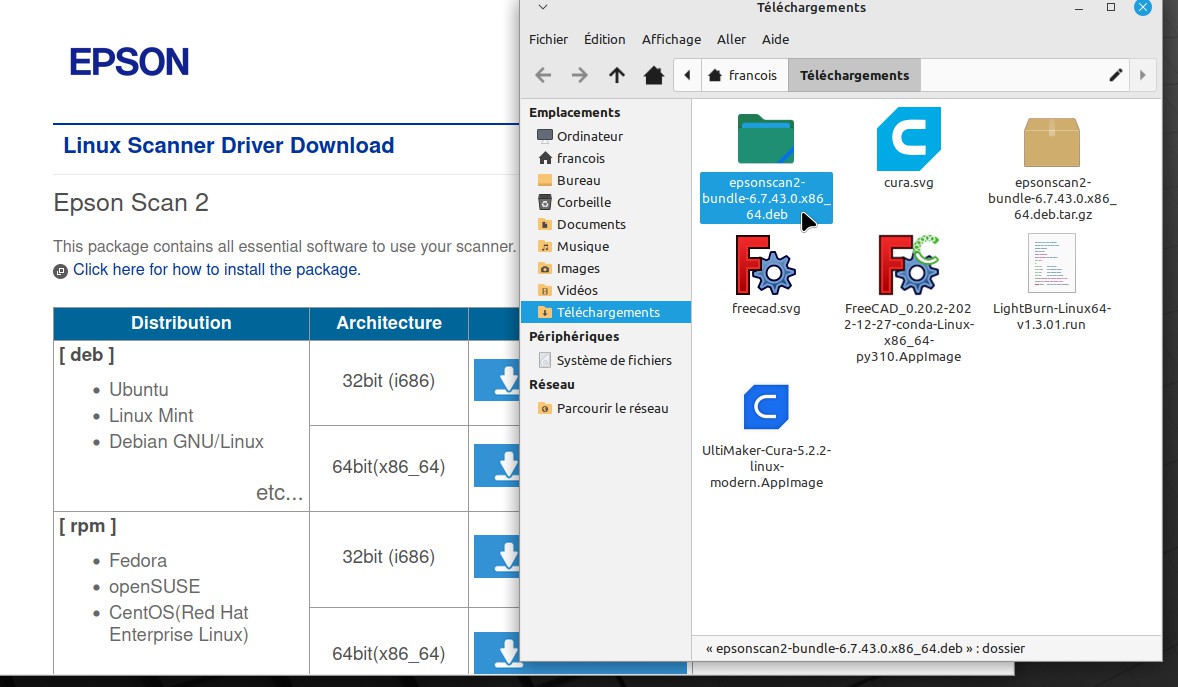
Task: Click the status bar text about the selected dossier
Action: click(865, 648)
